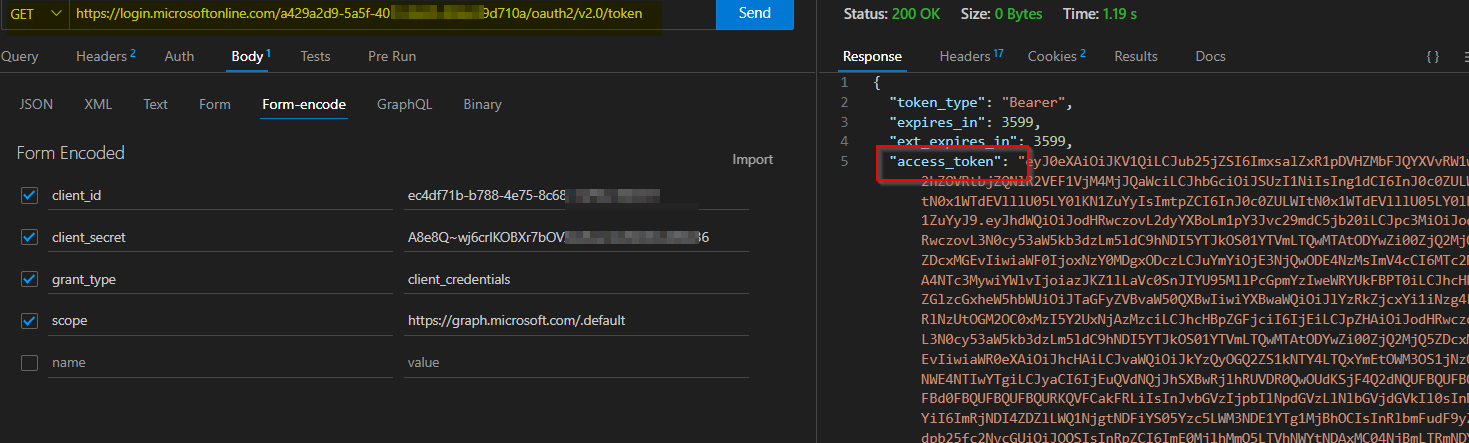
Task: Click the client_id name field
Action: click(220, 195)
